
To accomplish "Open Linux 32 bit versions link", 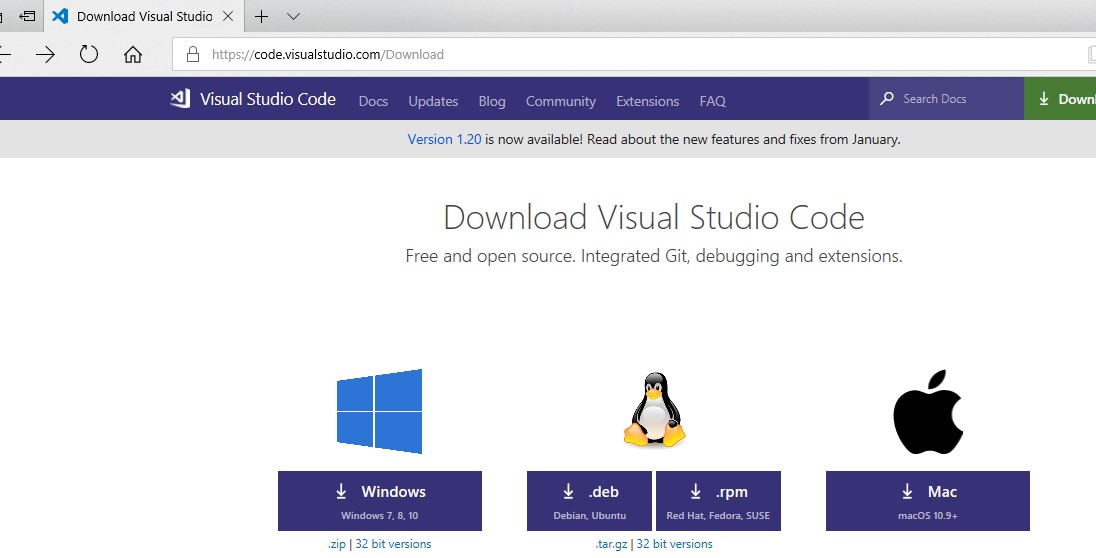I will point(675,544).
